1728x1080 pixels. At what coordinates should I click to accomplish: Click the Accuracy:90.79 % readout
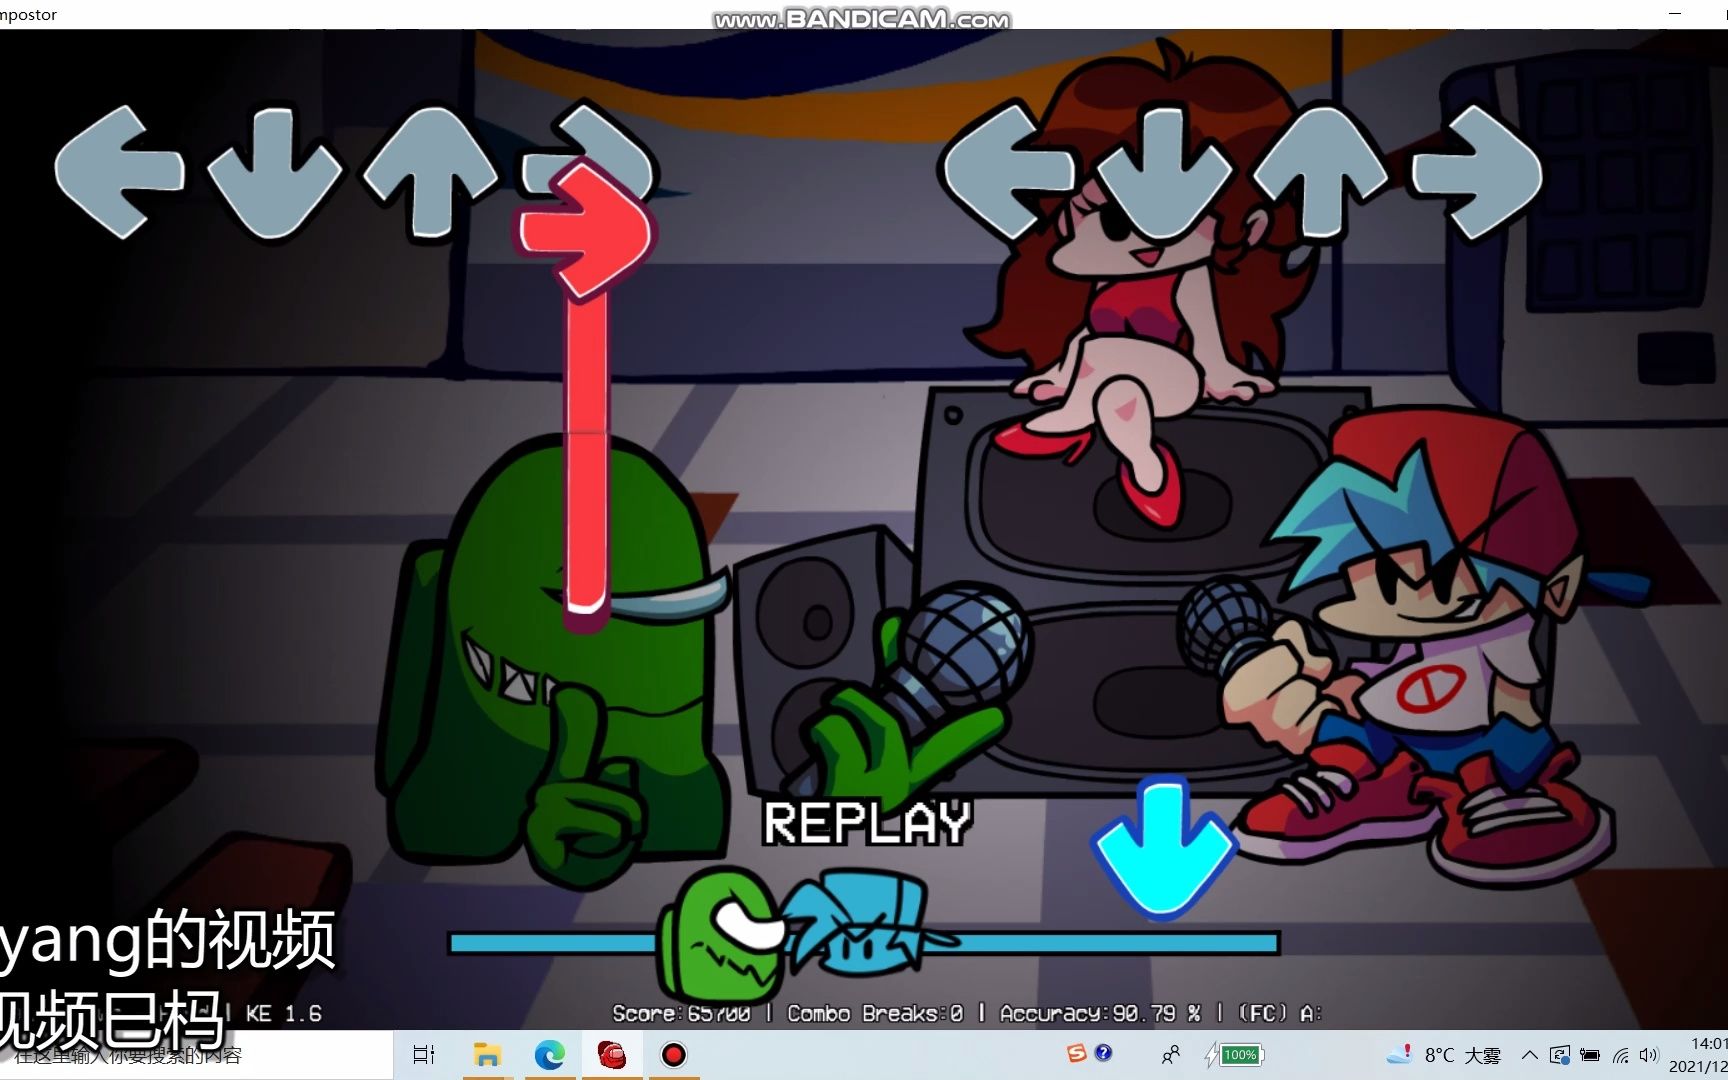[x=1100, y=1013]
